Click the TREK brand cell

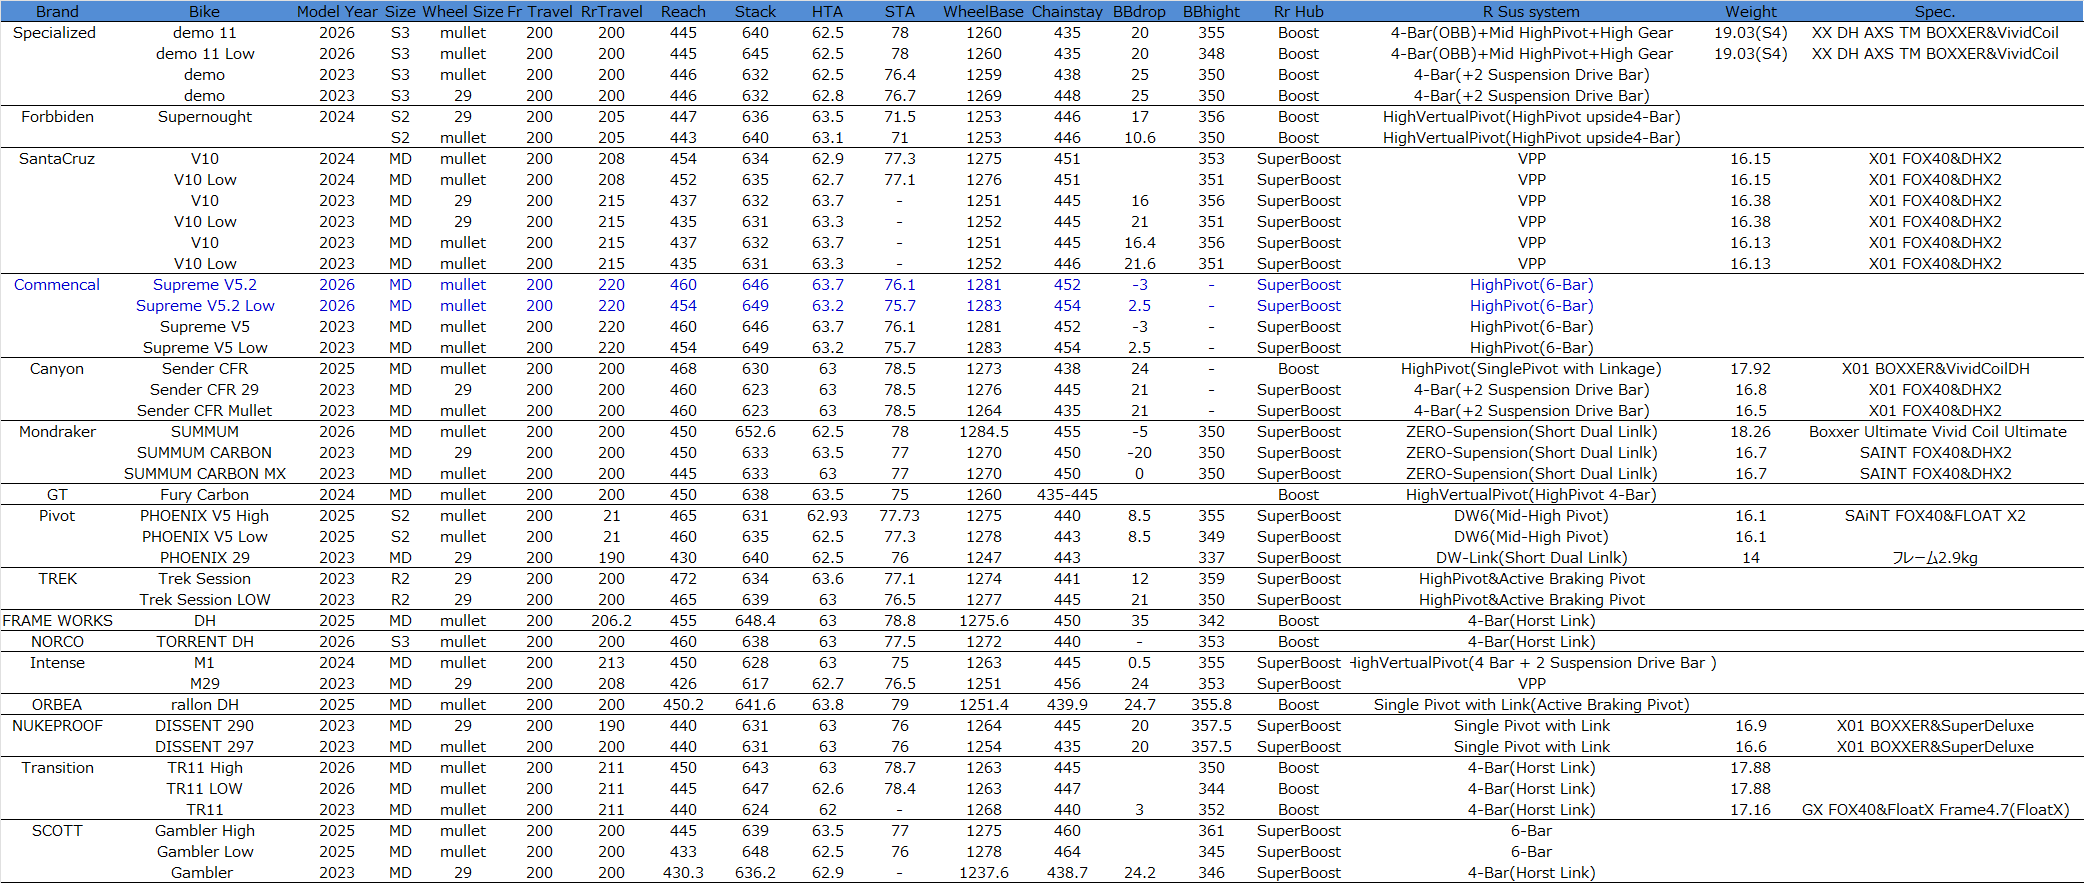click(57, 579)
